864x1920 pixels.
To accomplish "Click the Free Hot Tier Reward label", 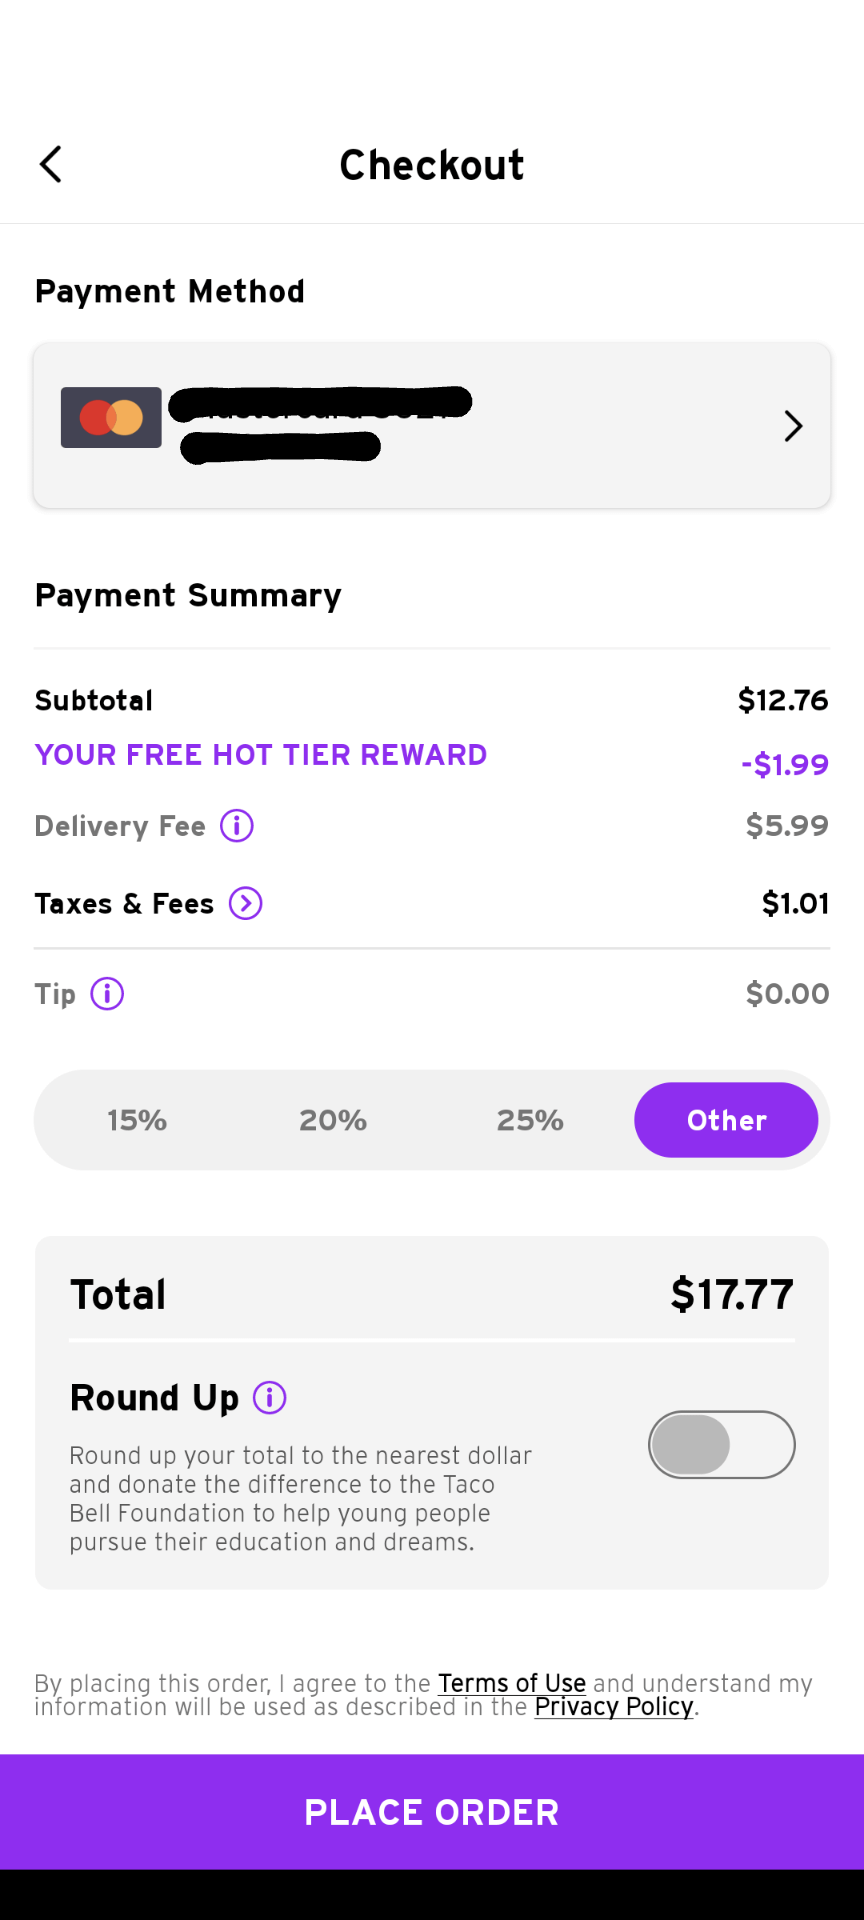I will (x=261, y=755).
